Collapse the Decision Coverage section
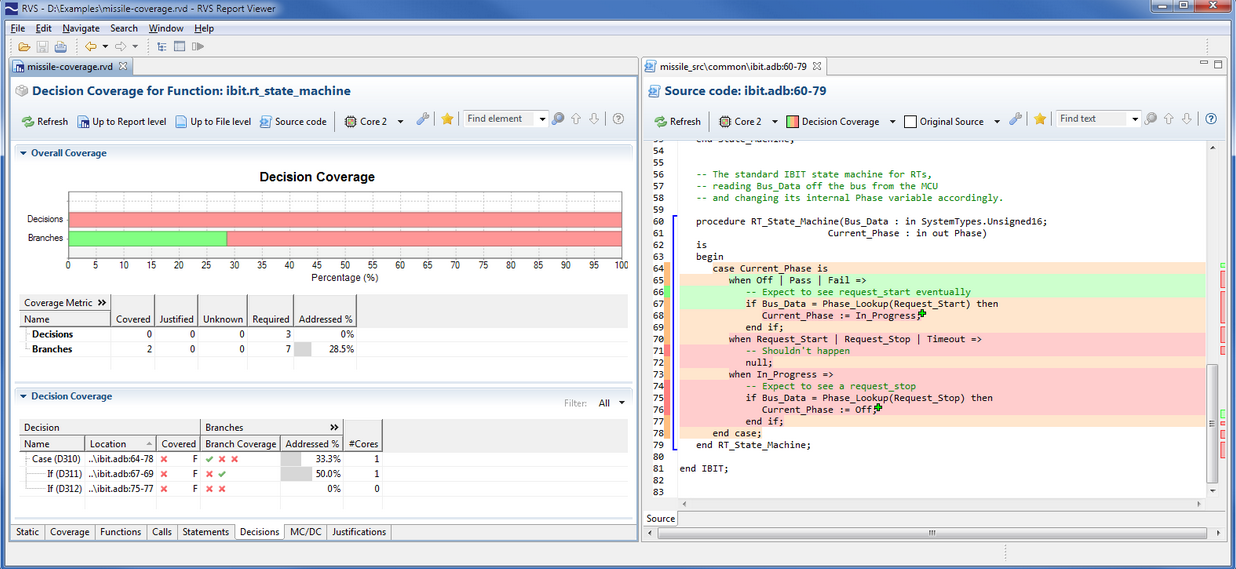 click(22, 397)
